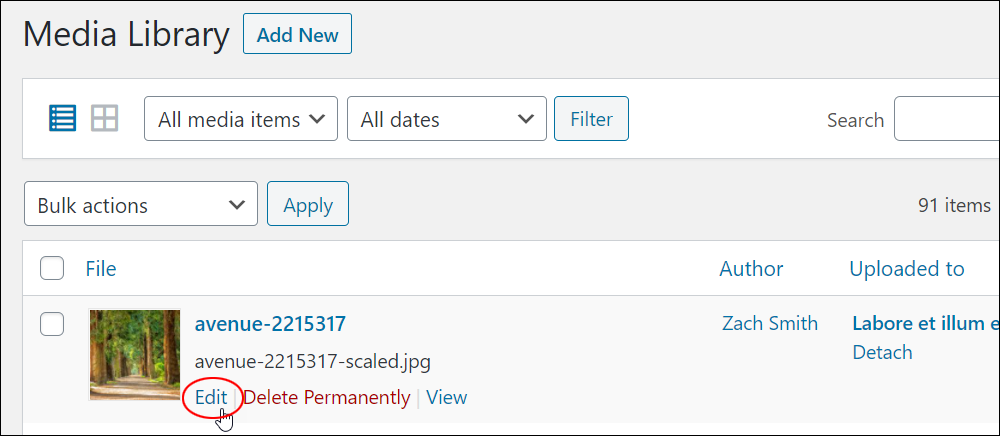
Task: Click the Edit link under avenue-2215317
Action: pos(211,397)
